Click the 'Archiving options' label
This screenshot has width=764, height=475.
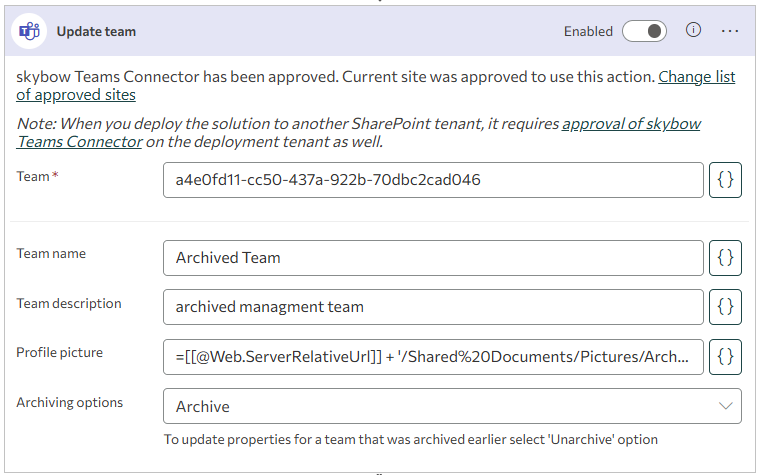click(x=69, y=402)
